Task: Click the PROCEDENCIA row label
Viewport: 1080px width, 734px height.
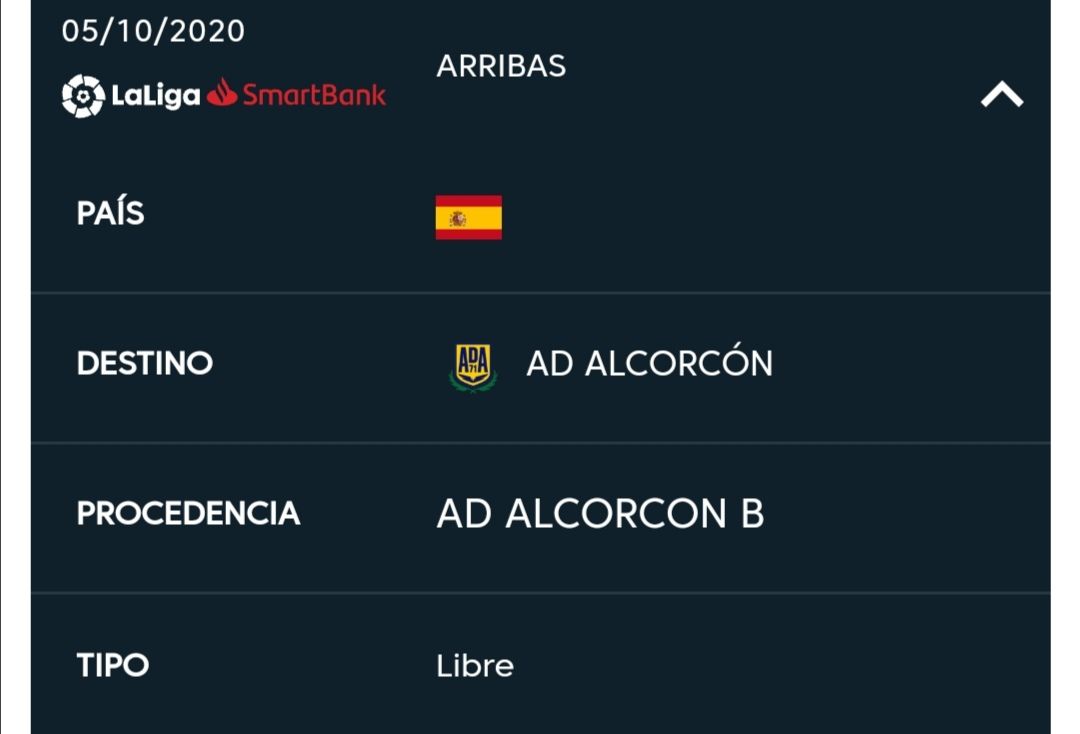Action: pos(188,513)
